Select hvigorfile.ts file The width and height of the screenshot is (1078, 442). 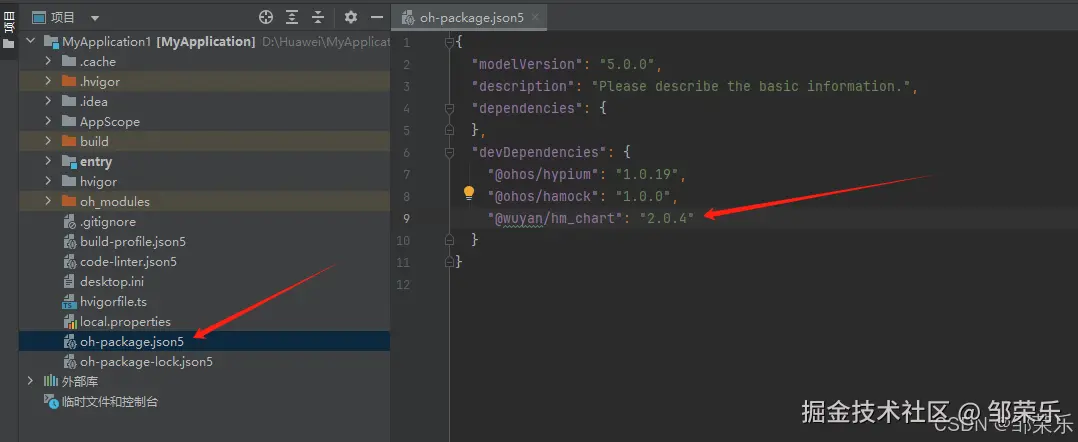point(113,301)
